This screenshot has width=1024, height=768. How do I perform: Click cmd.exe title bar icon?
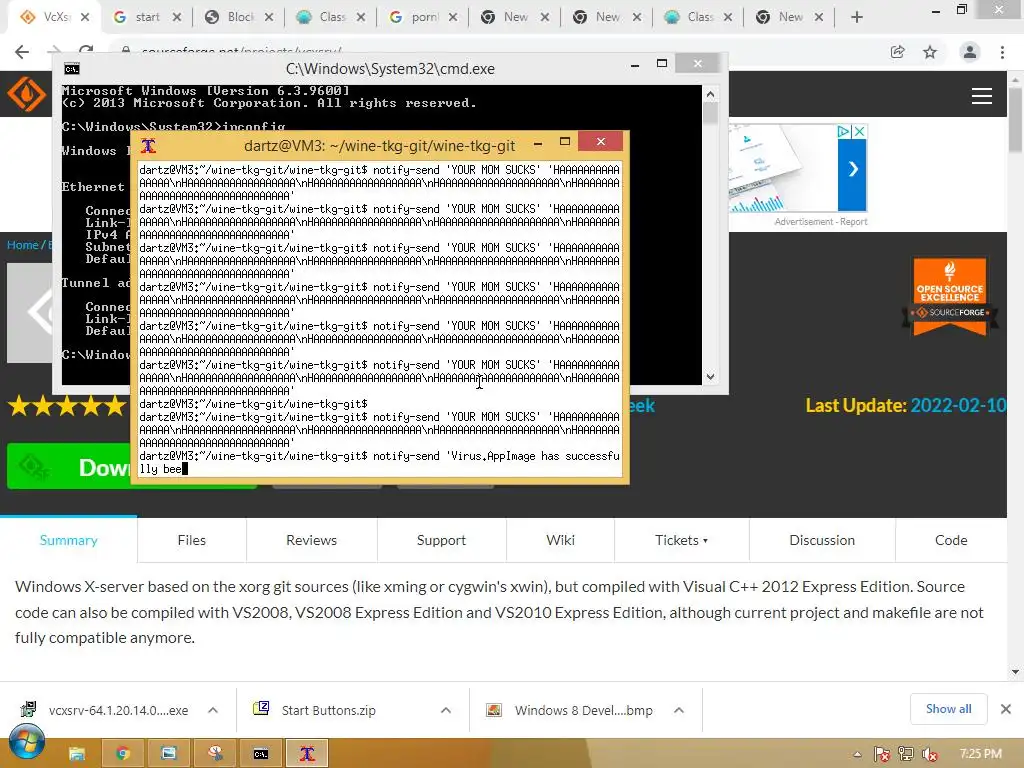[72, 69]
